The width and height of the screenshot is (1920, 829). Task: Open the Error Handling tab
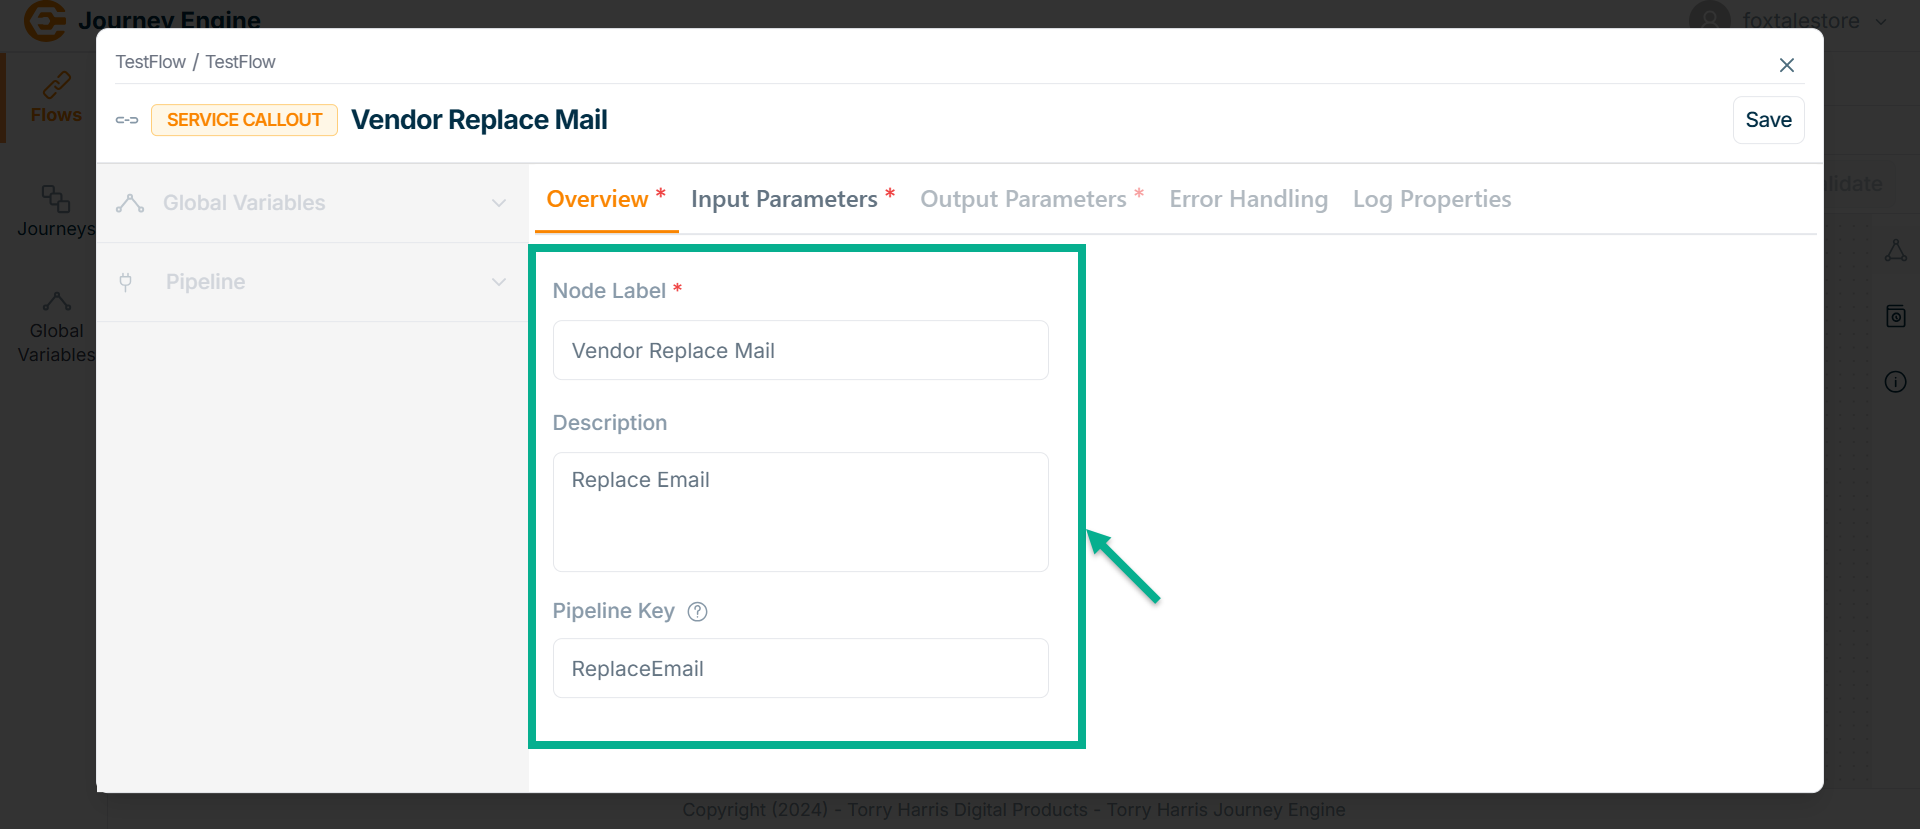1248,199
